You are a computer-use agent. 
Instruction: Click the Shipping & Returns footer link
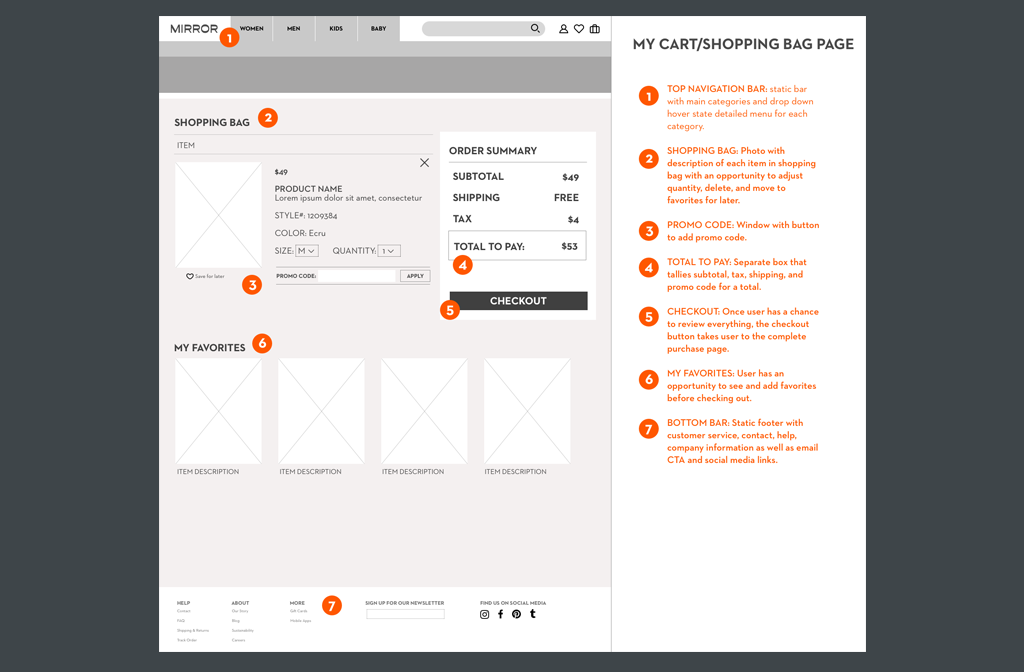[193, 631]
